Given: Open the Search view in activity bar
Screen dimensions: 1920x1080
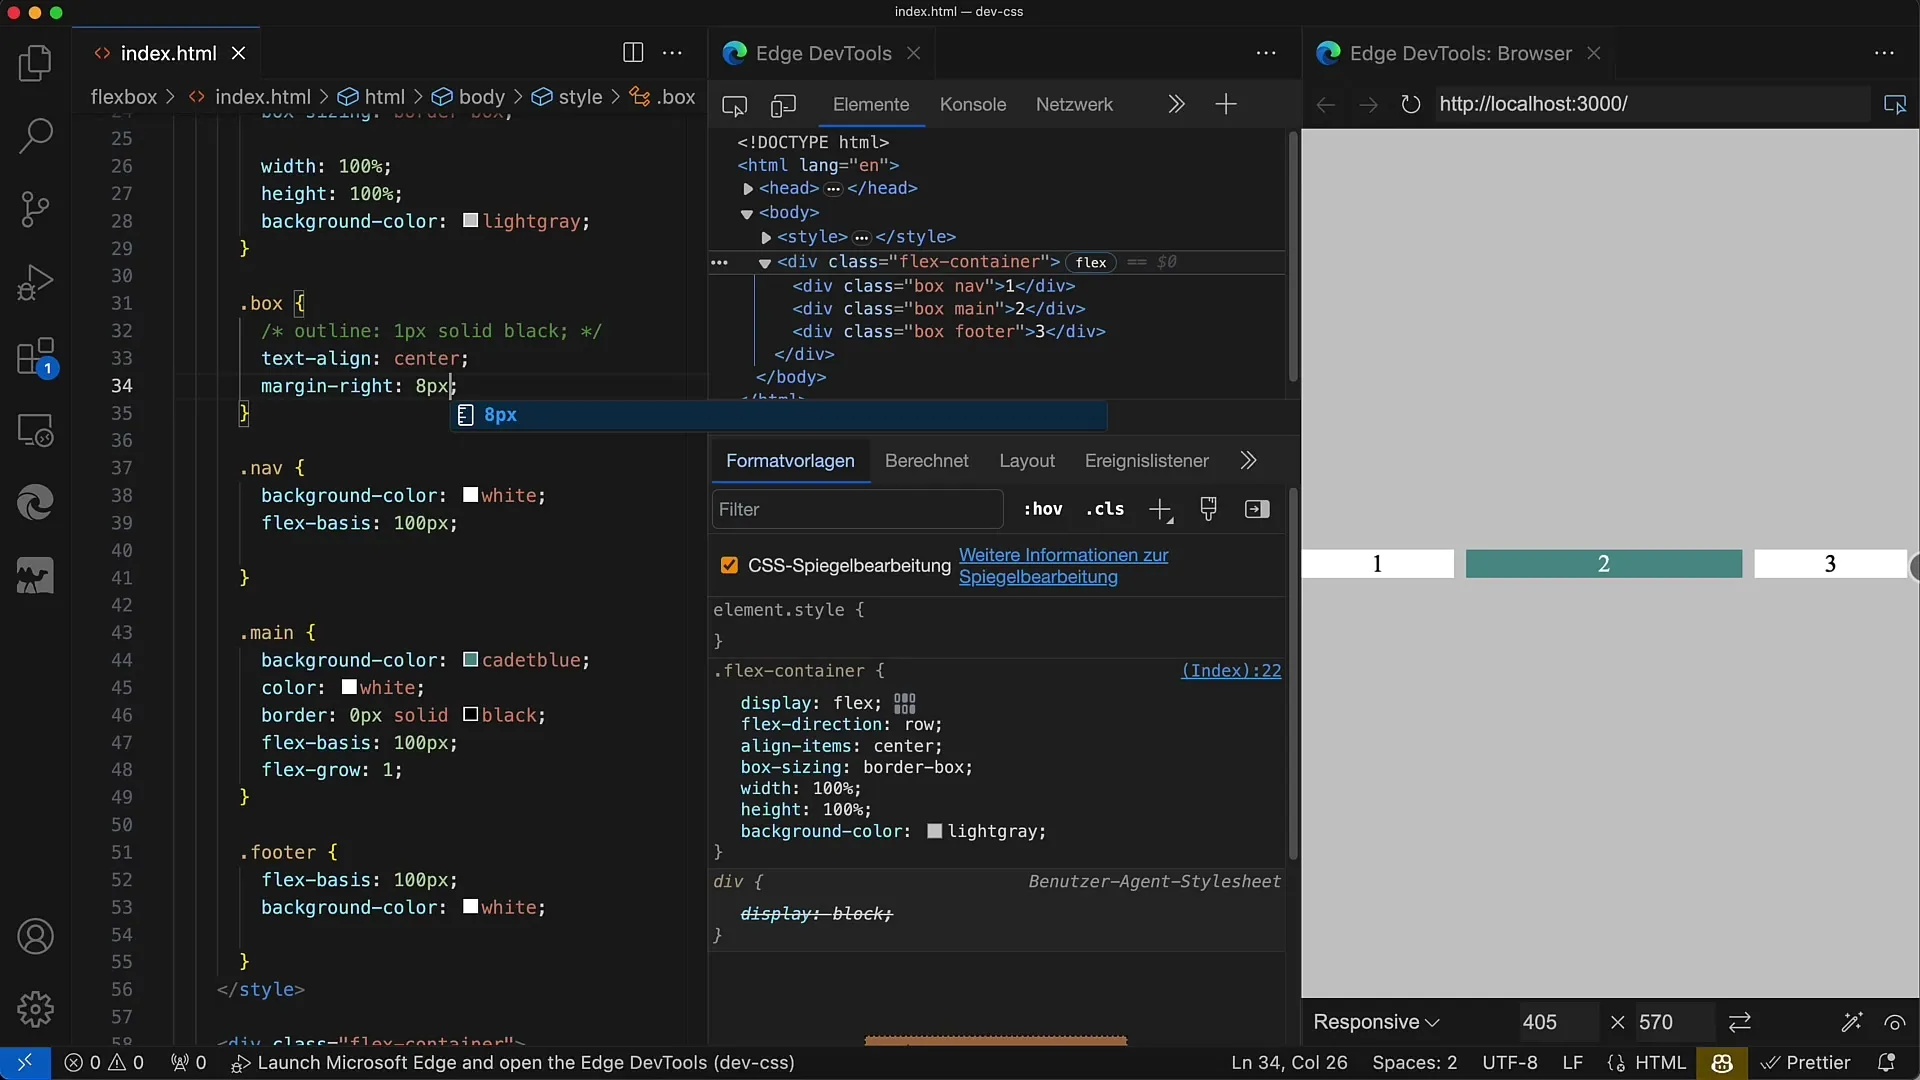Looking at the screenshot, I should [35, 137].
